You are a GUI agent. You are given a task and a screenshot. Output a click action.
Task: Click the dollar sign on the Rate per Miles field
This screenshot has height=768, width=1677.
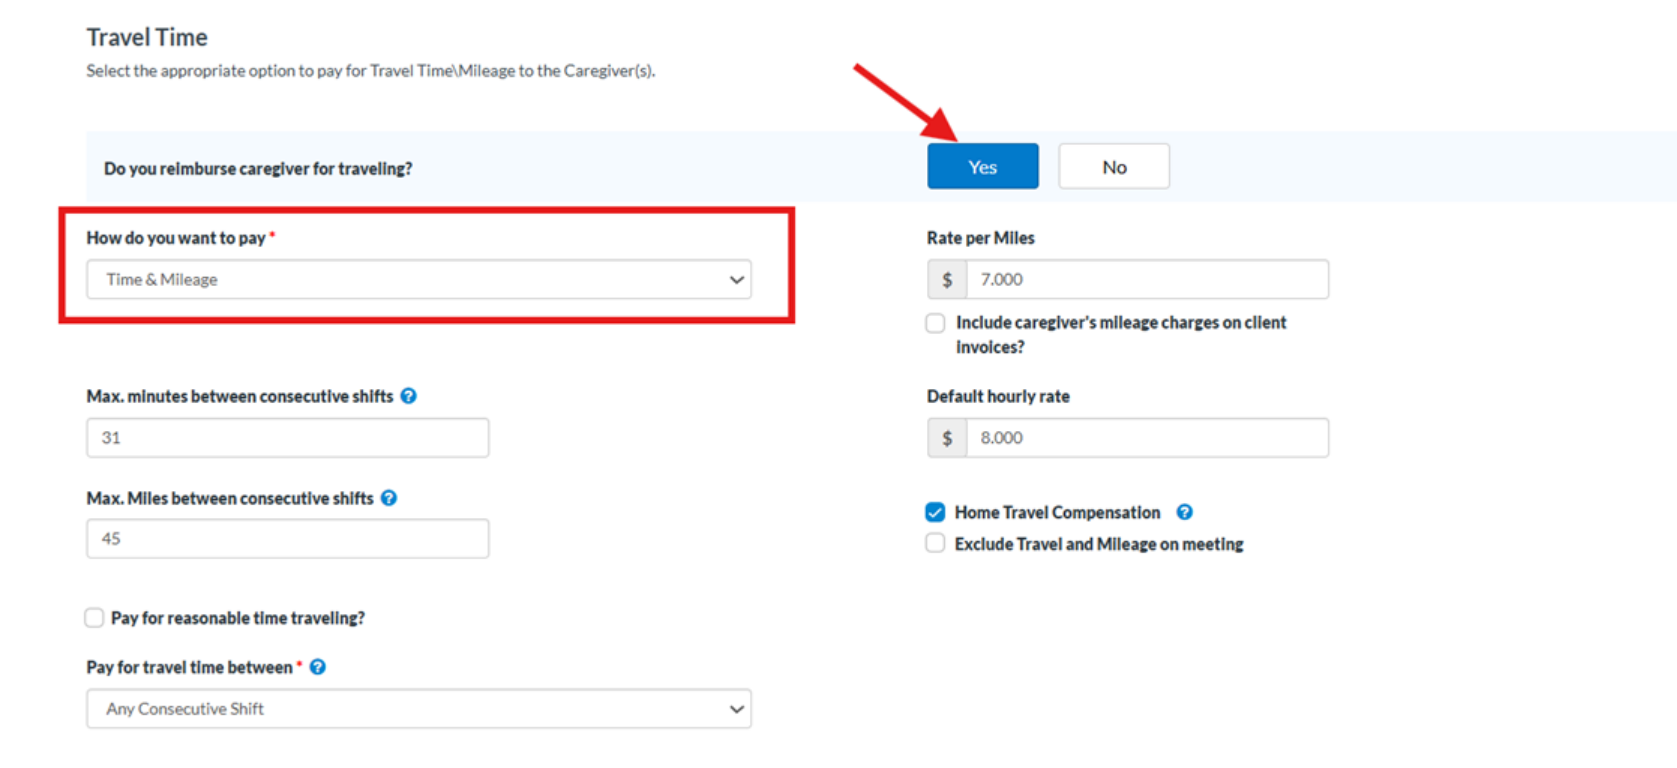point(946,279)
